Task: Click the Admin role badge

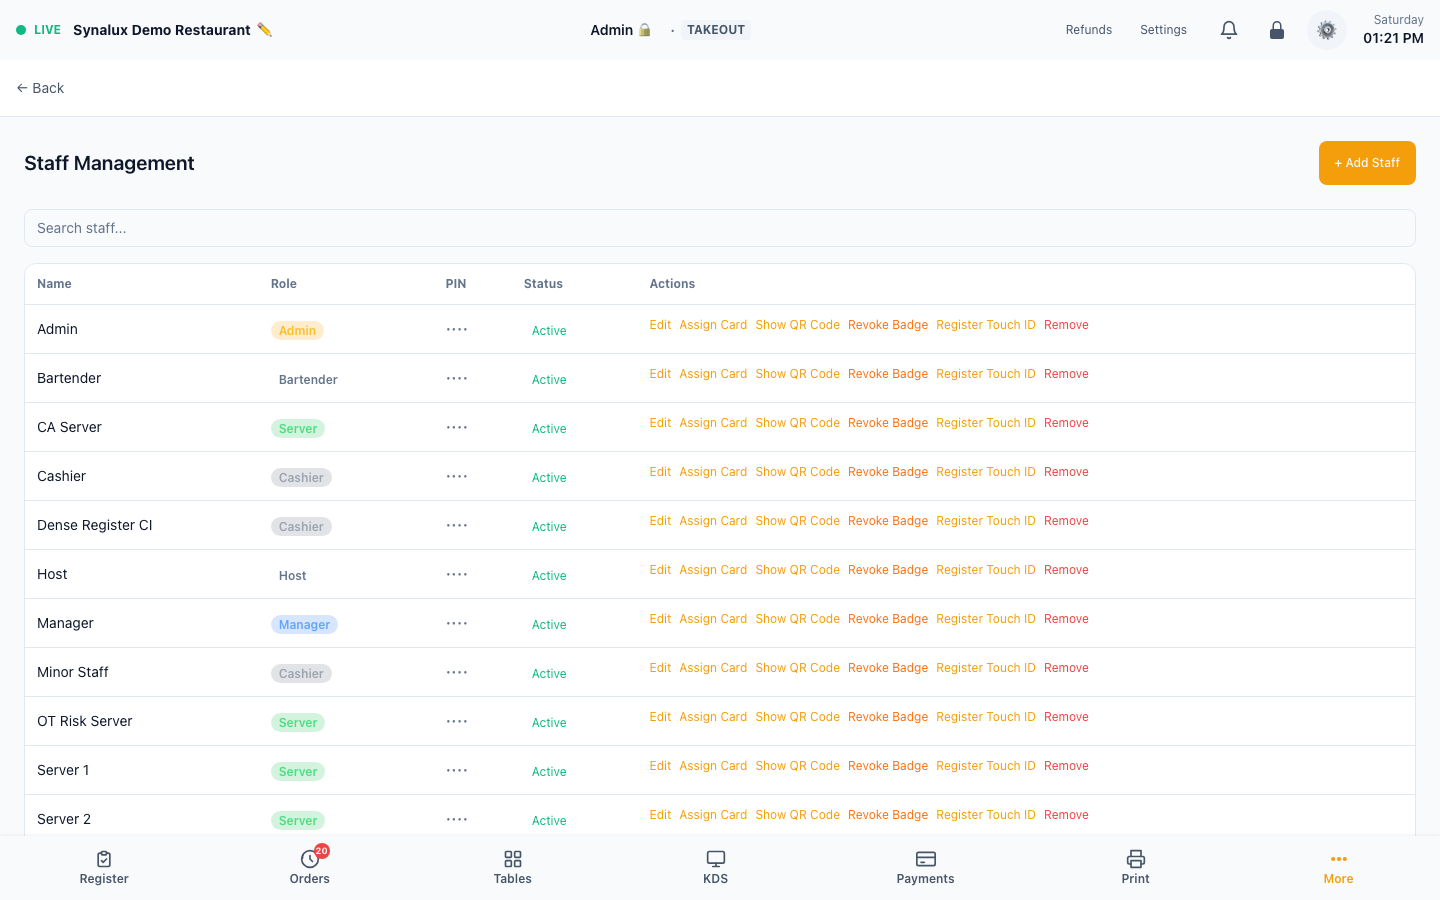Action: [297, 330]
